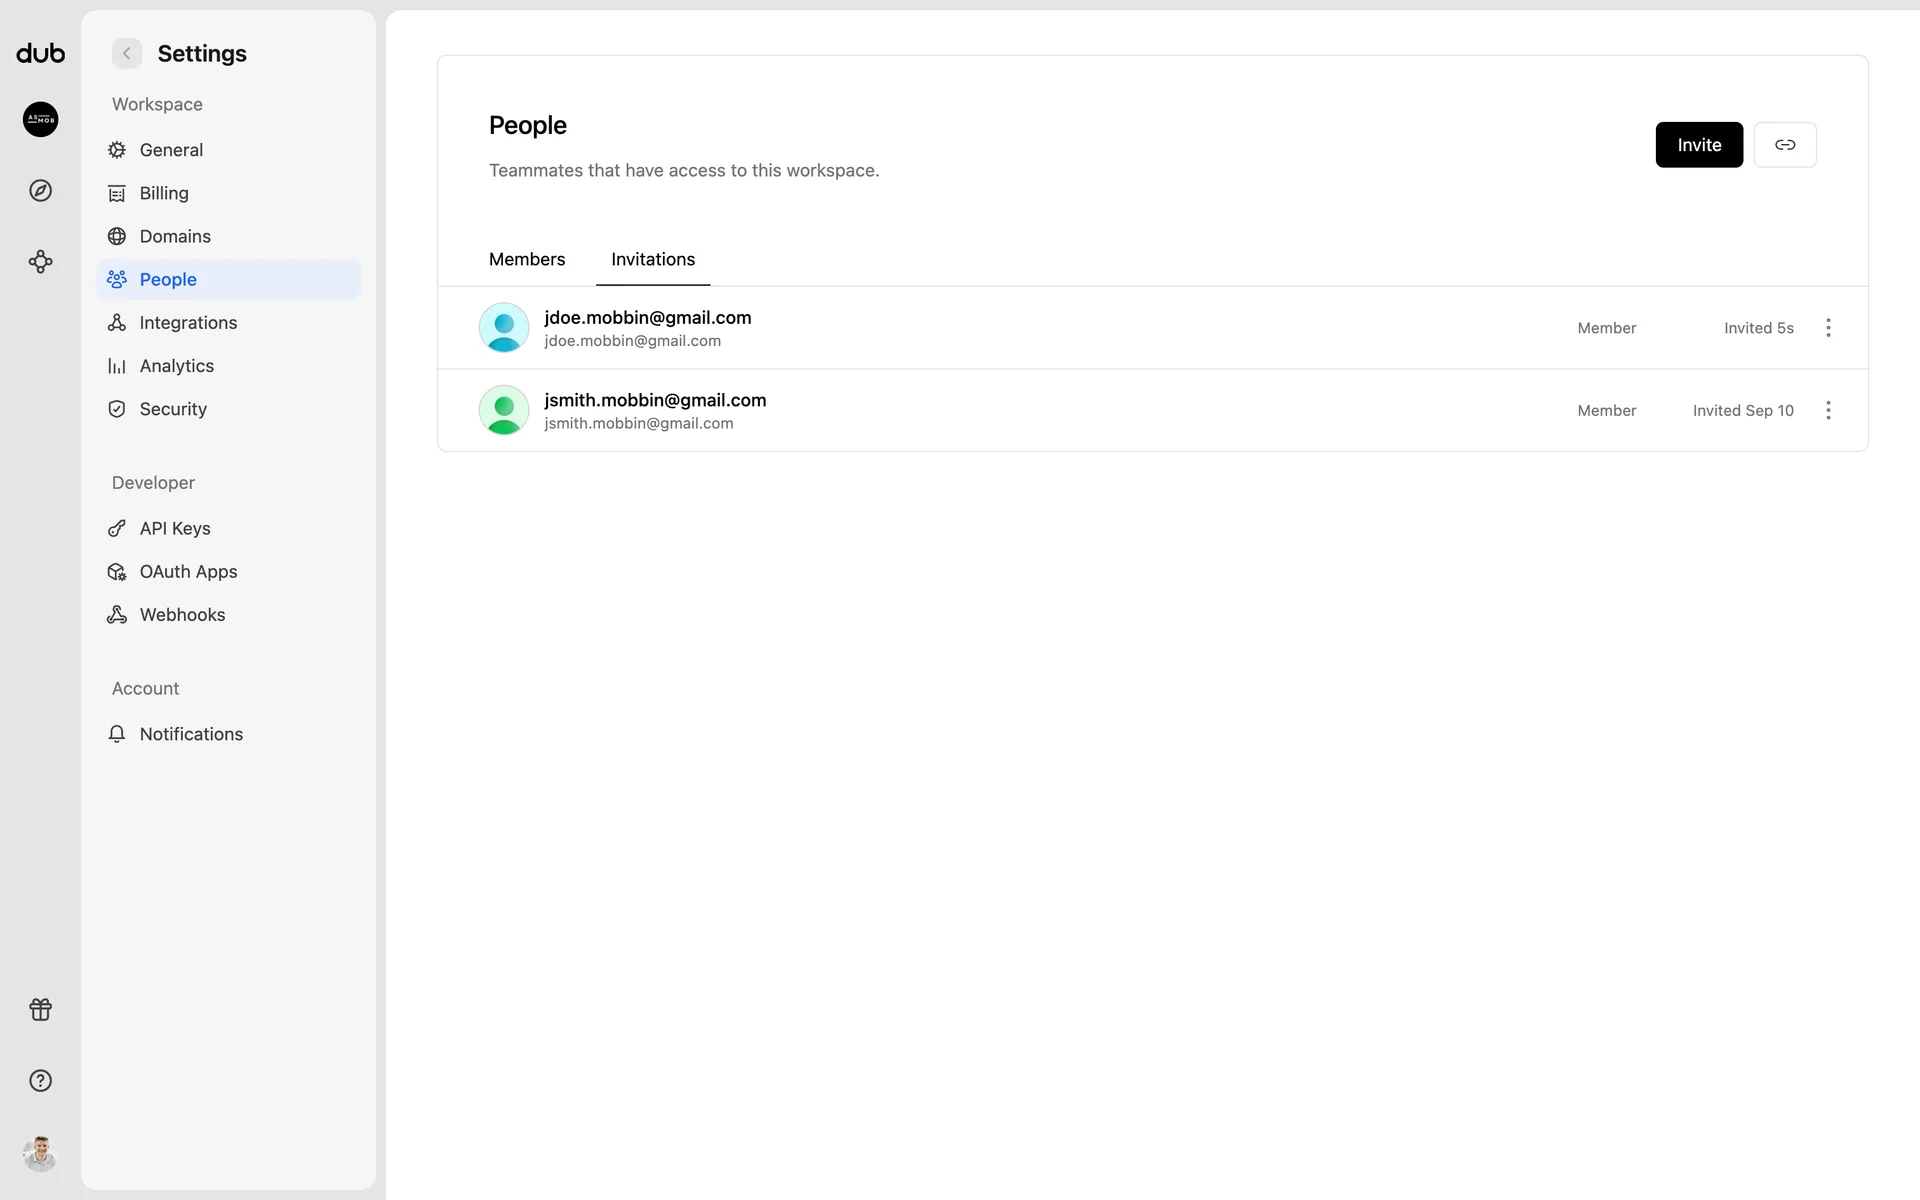This screenshot has height=1200, width=1920.
Task: Open the workspace avatar switcher
Action: pos(40,119)
